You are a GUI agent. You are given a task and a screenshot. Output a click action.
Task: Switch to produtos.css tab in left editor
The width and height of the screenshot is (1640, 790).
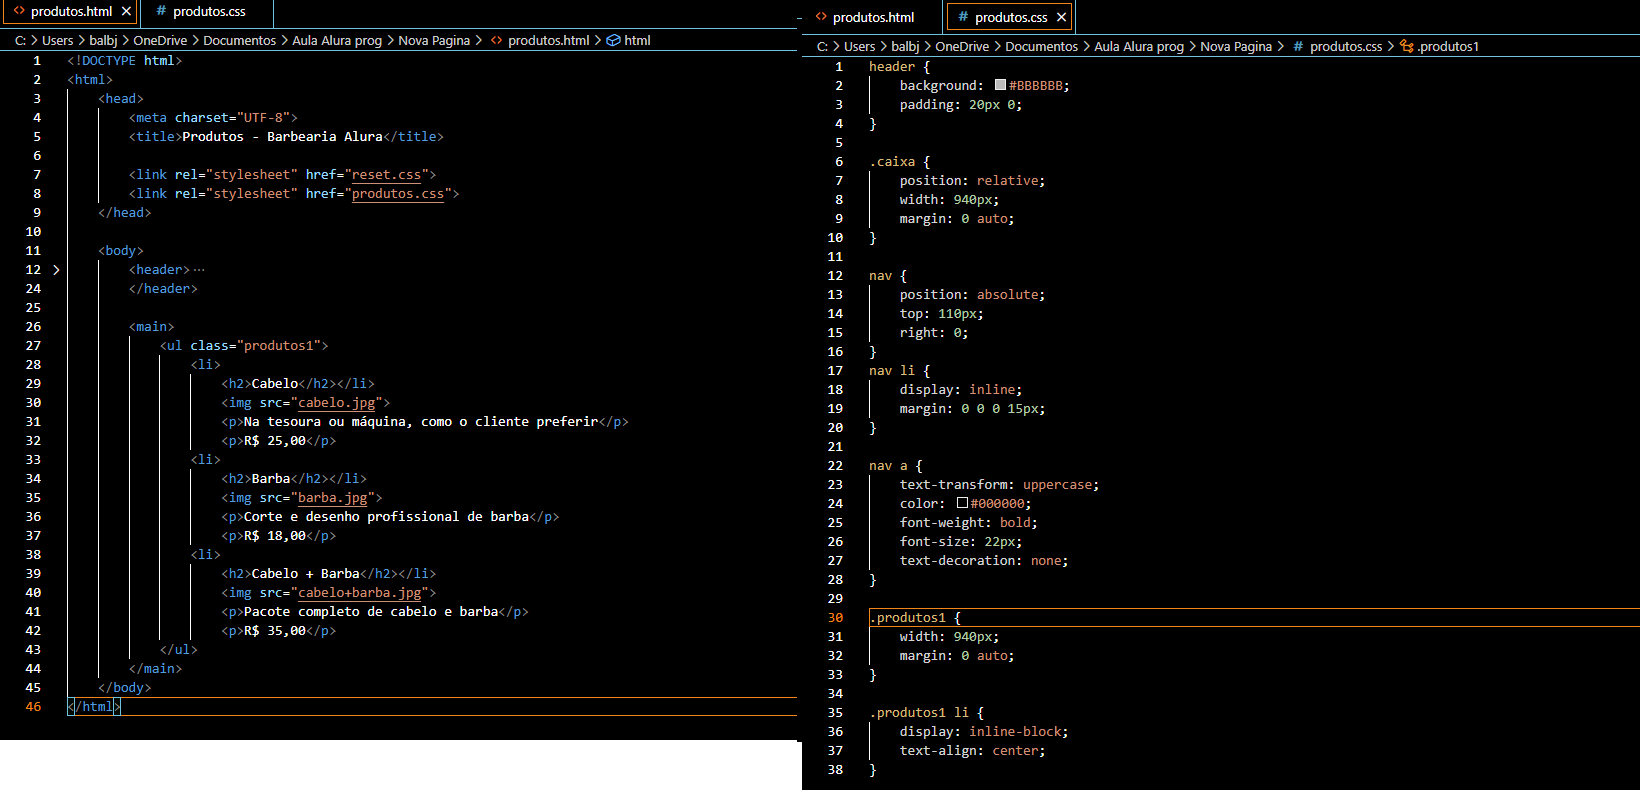[x=207, y=12]
